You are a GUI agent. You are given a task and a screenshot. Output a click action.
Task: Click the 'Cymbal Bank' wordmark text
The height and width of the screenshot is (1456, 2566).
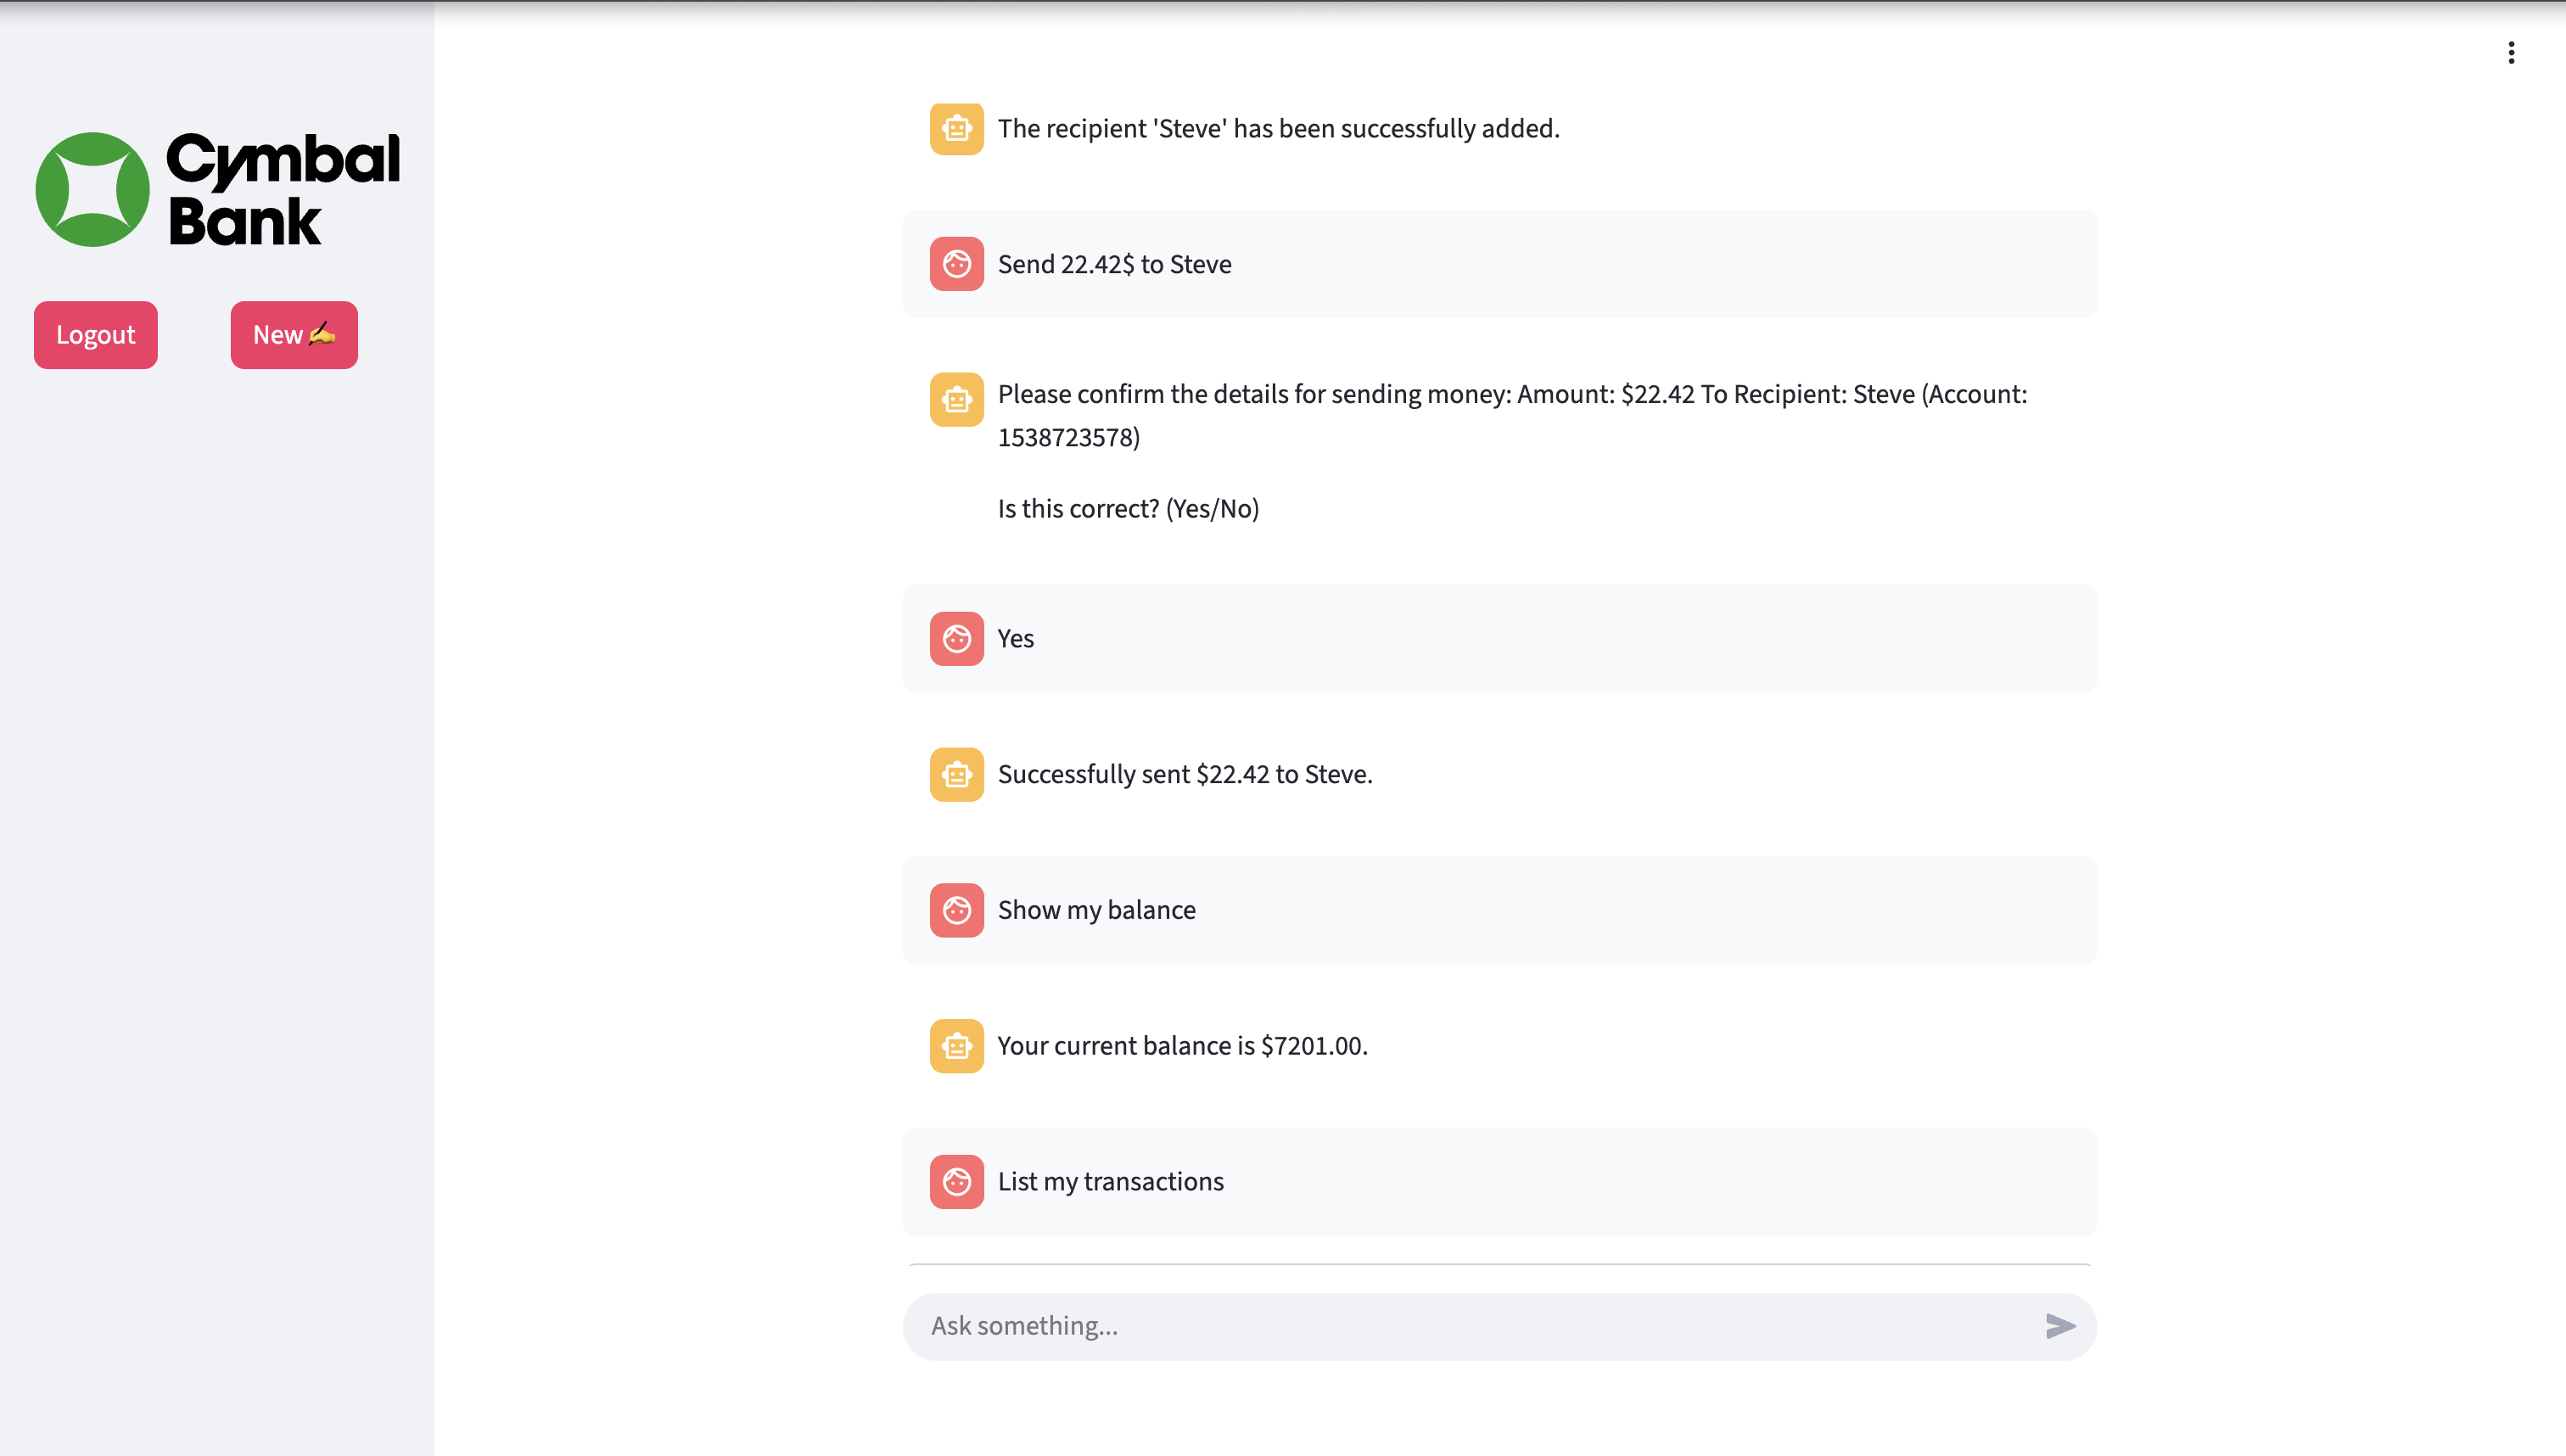(x=282, y=190)
